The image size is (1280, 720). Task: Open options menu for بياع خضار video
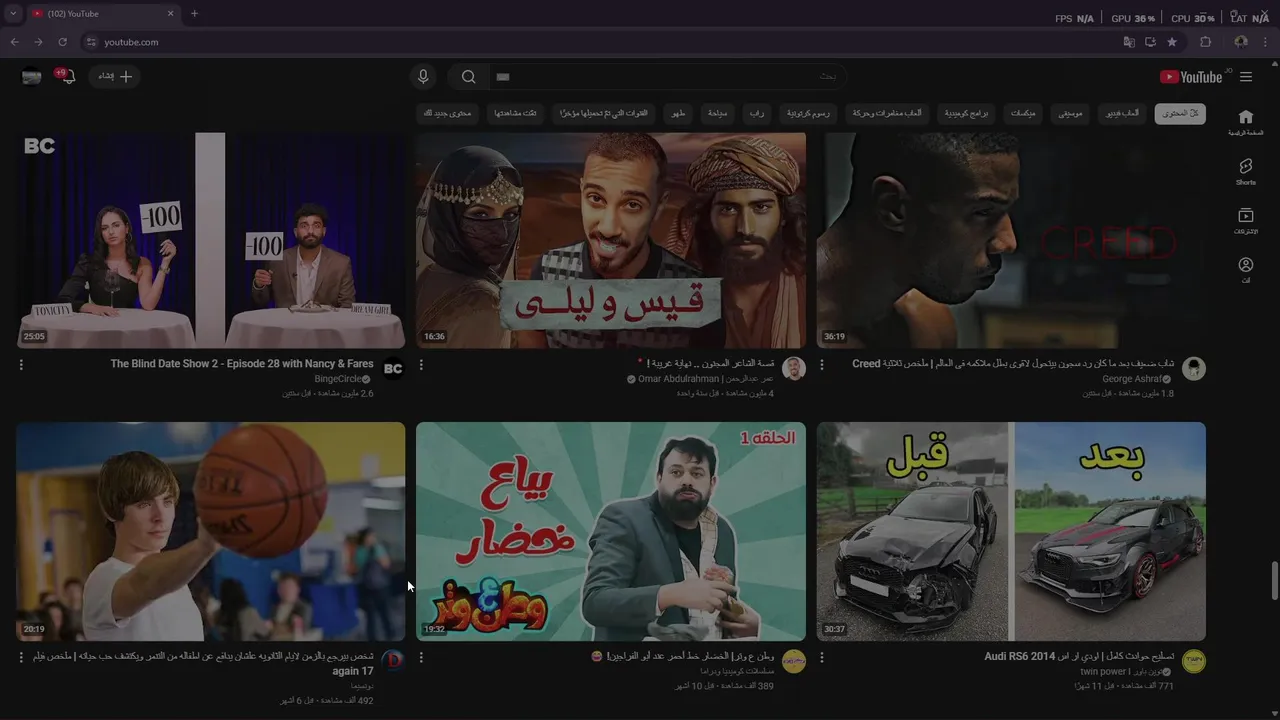[421, 657]
